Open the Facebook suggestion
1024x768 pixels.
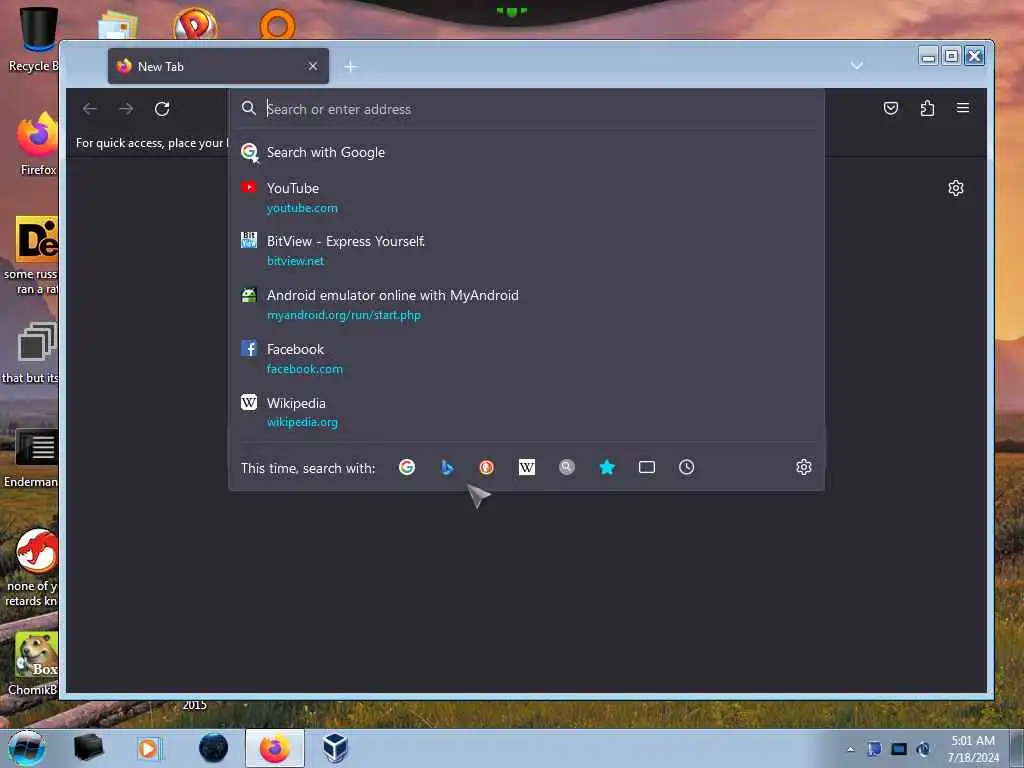click(526, 358)
